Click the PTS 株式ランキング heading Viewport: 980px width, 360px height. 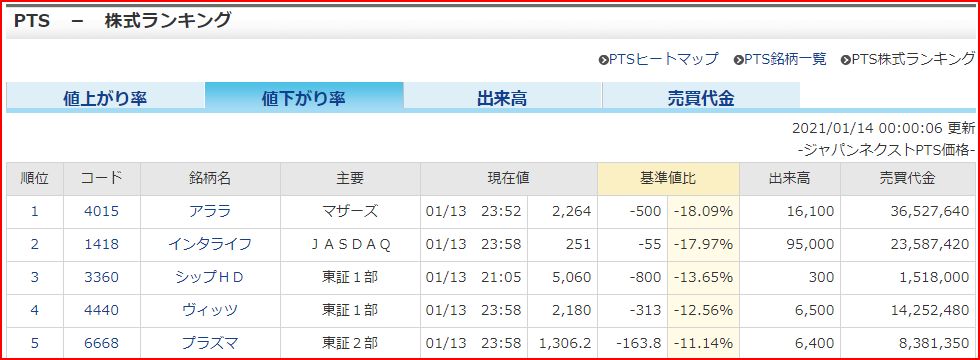122,20
